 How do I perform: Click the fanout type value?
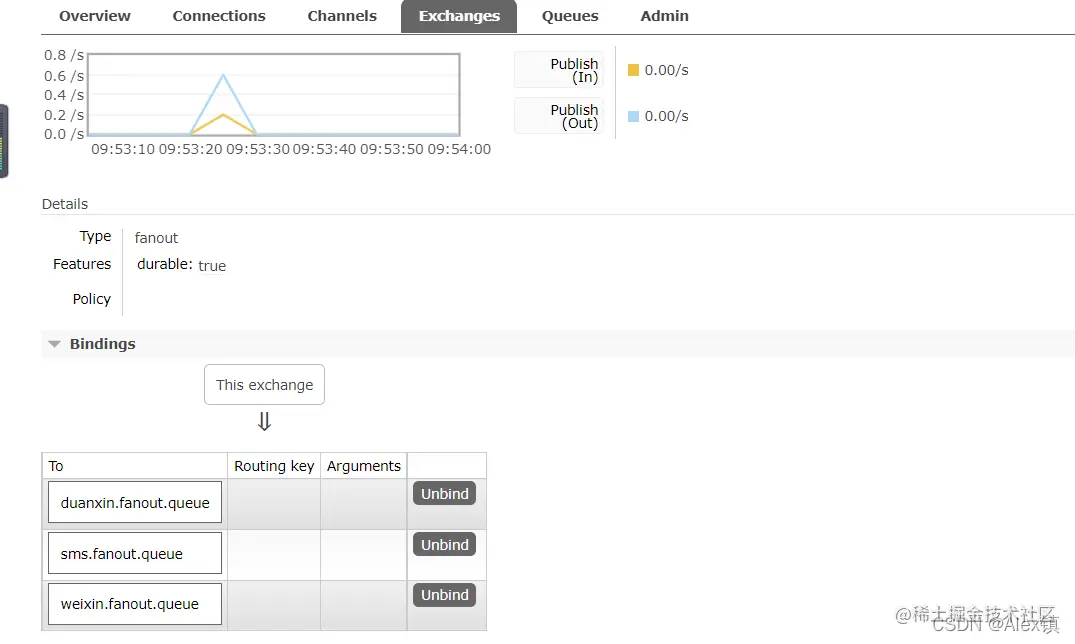[156, 238]
